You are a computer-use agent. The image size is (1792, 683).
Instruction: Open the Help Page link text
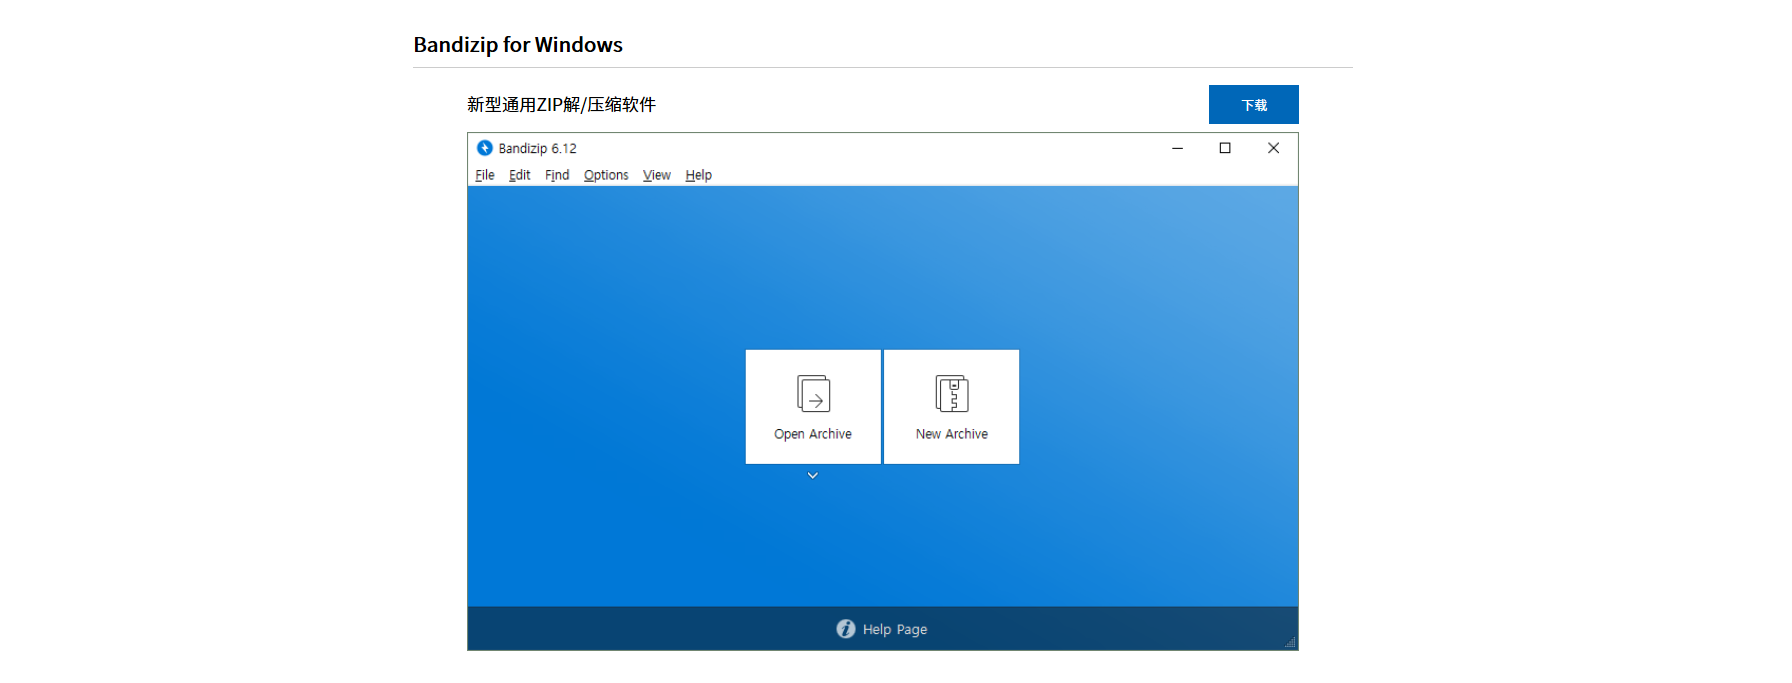[x=895, y=629]
